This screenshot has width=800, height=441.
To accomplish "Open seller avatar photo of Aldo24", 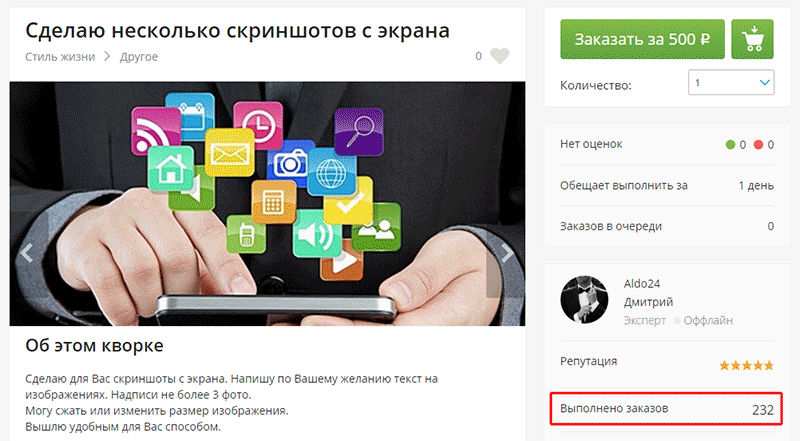I will tap(584, 300).
